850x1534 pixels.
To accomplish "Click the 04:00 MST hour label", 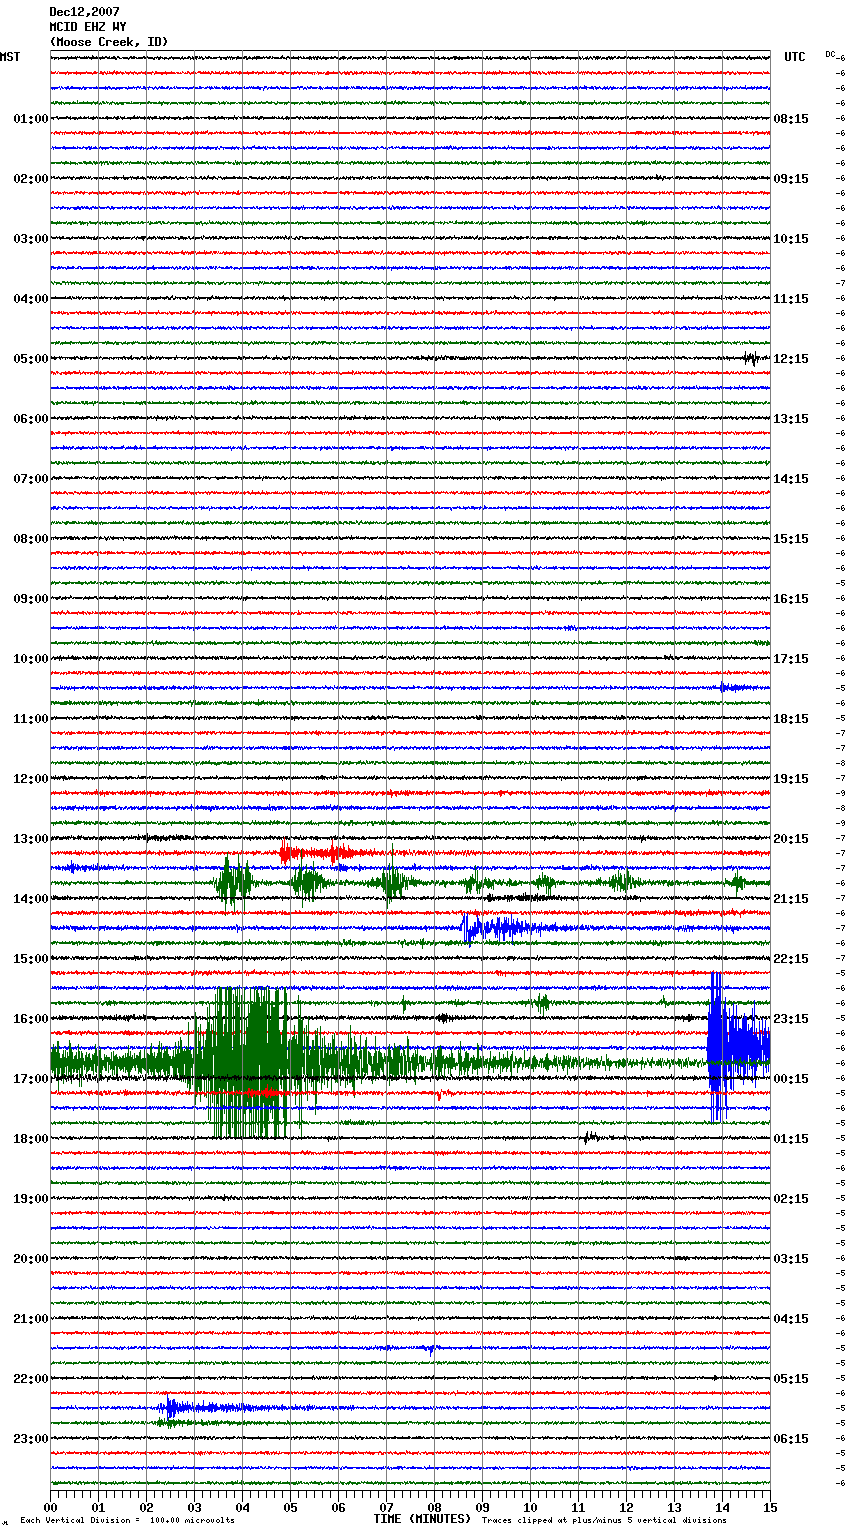I will click(31, 299).
